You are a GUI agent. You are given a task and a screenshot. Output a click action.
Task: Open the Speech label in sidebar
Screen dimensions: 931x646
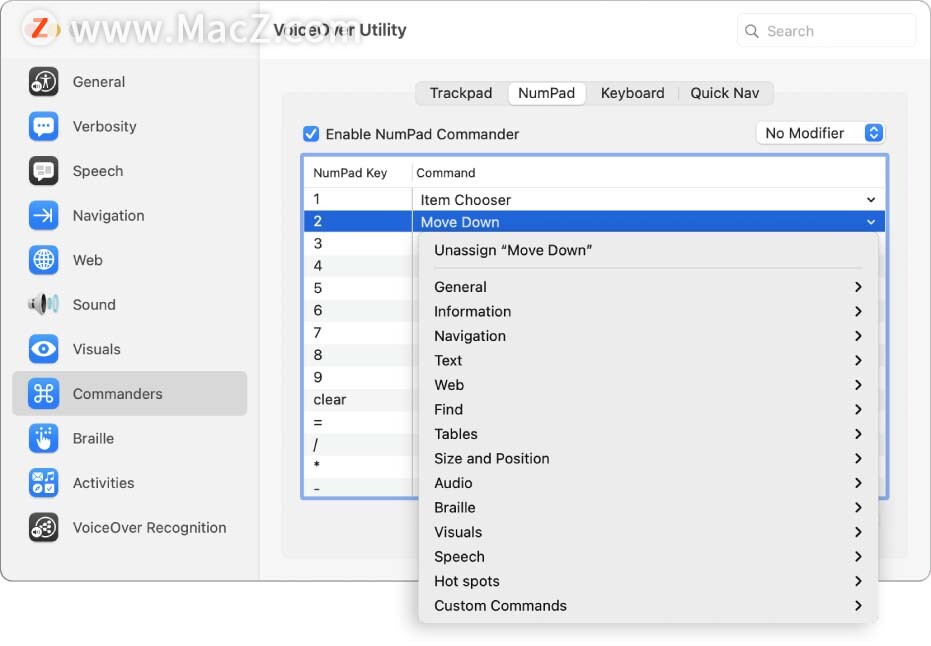[98, 171]
